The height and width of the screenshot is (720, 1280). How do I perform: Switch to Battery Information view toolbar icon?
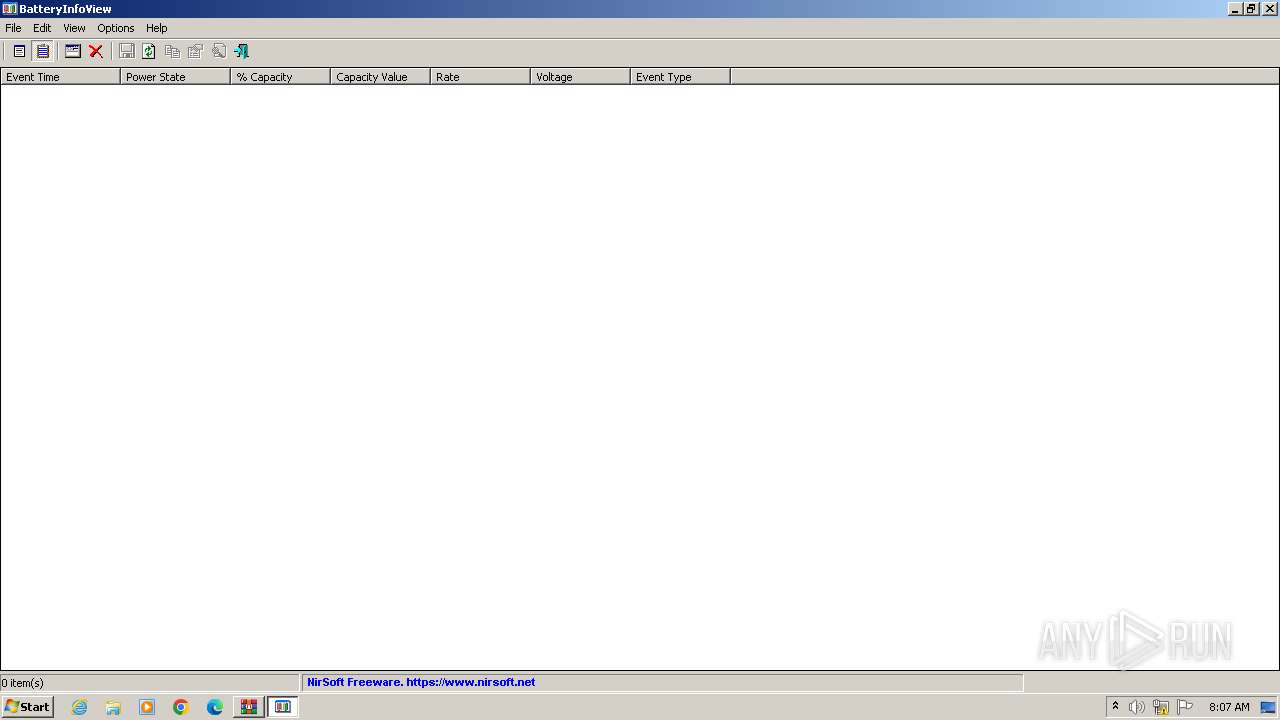click(x=19, y=51)
